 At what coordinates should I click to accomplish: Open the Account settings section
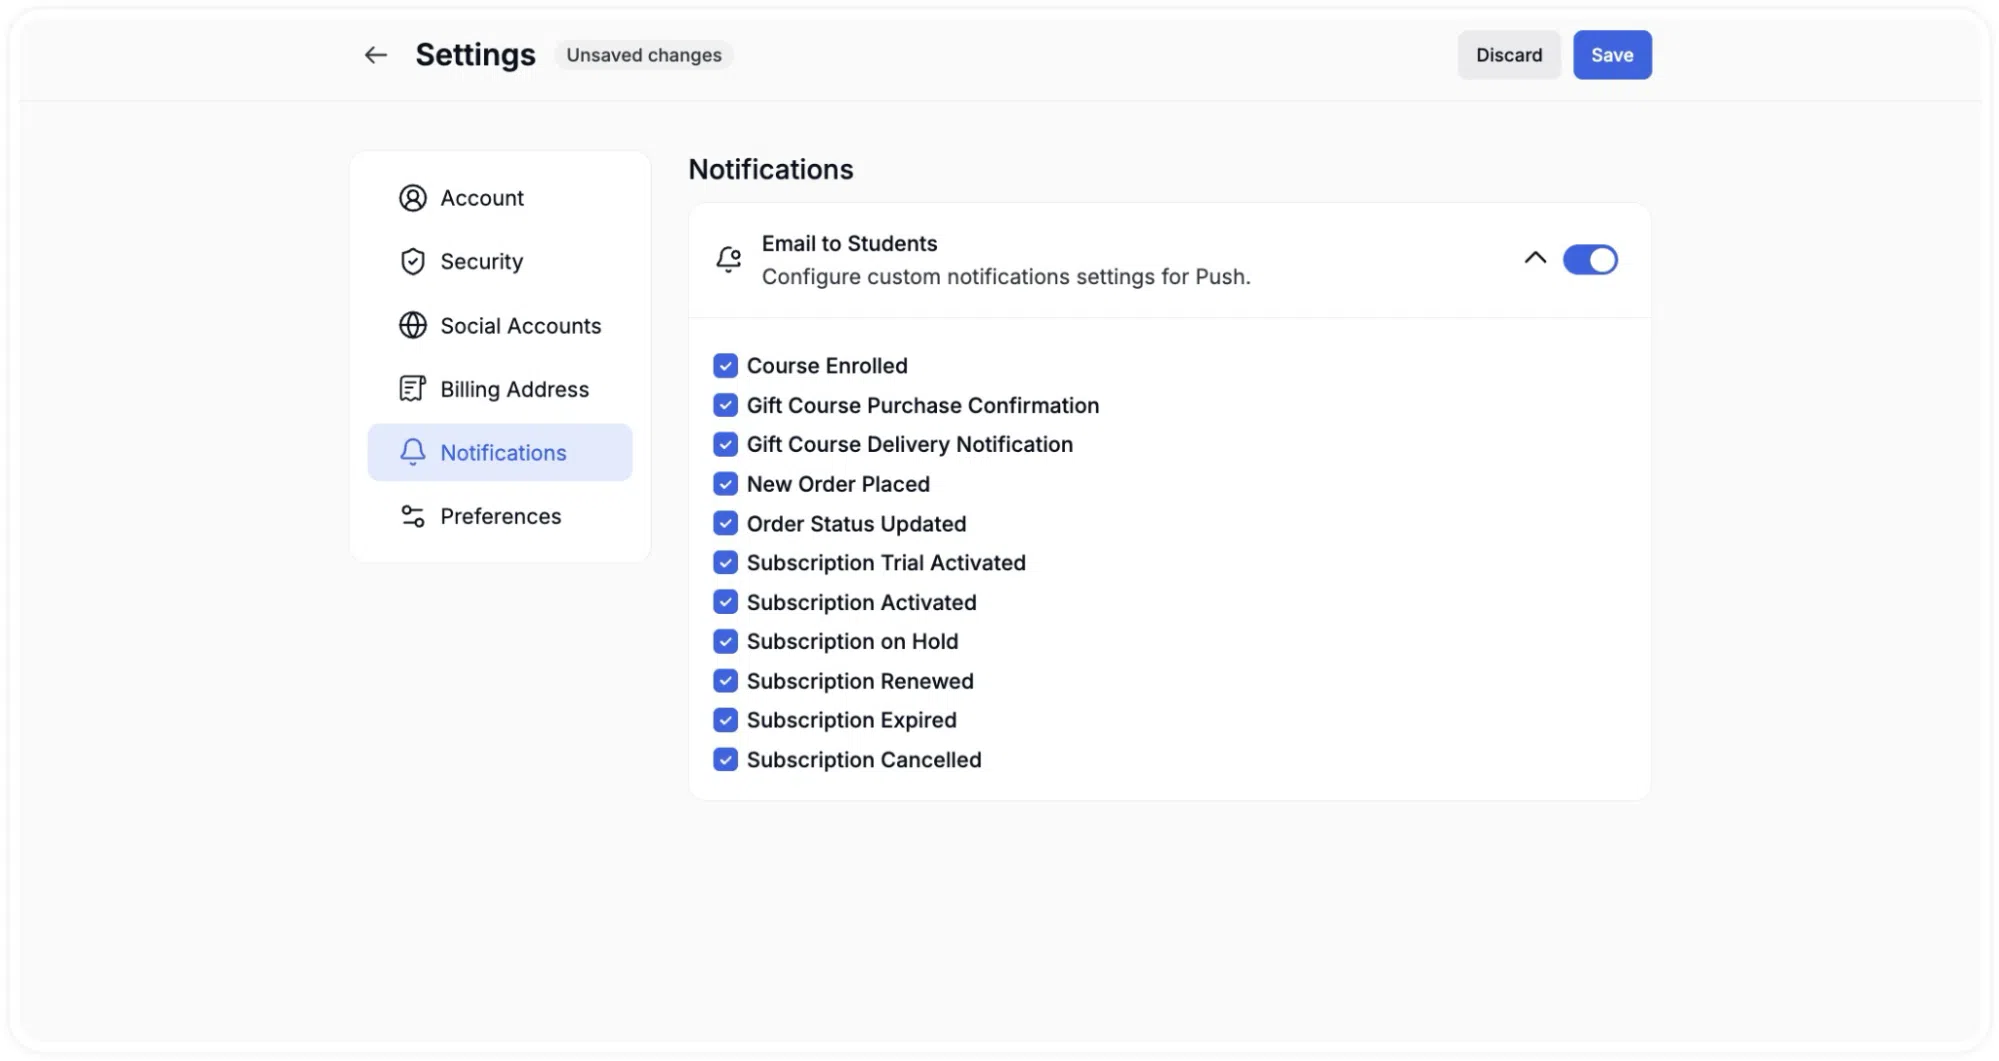[x=500, y=198]
